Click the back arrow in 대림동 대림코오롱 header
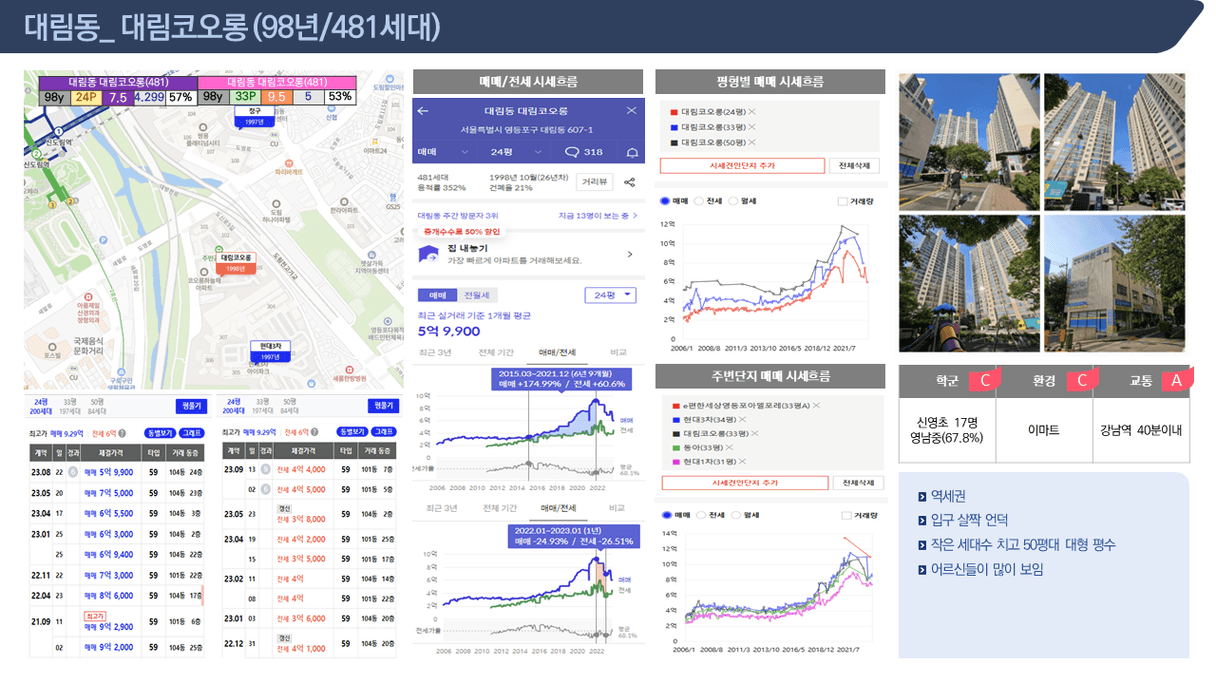This screenshot has width=1216, height=684. [422, 110]
